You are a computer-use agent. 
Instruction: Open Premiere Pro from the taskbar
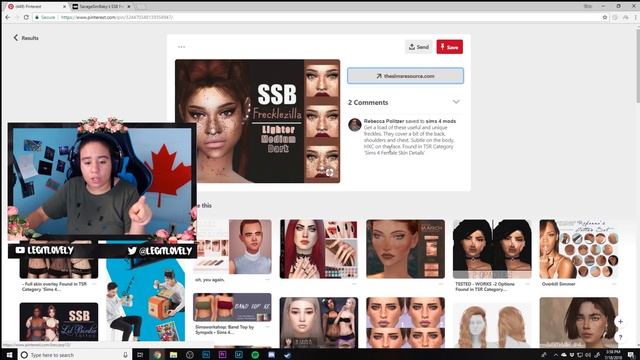click(x=222, y=355)
